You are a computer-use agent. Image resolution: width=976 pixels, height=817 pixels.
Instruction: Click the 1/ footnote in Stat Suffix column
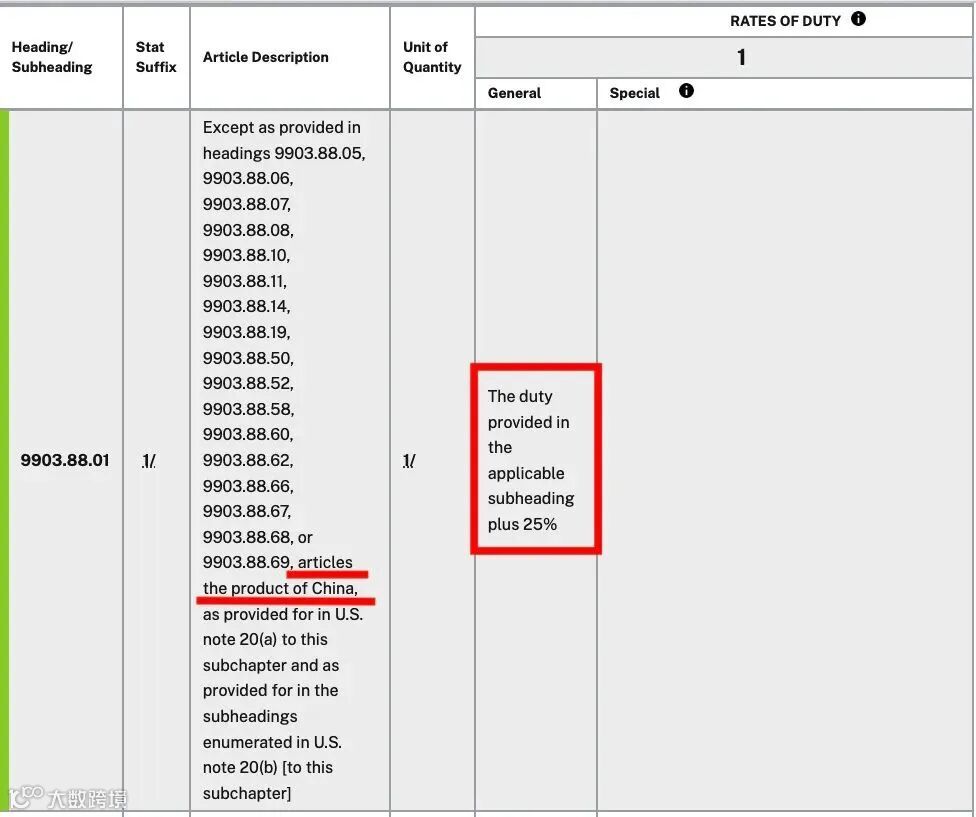(x=149, y=461)
